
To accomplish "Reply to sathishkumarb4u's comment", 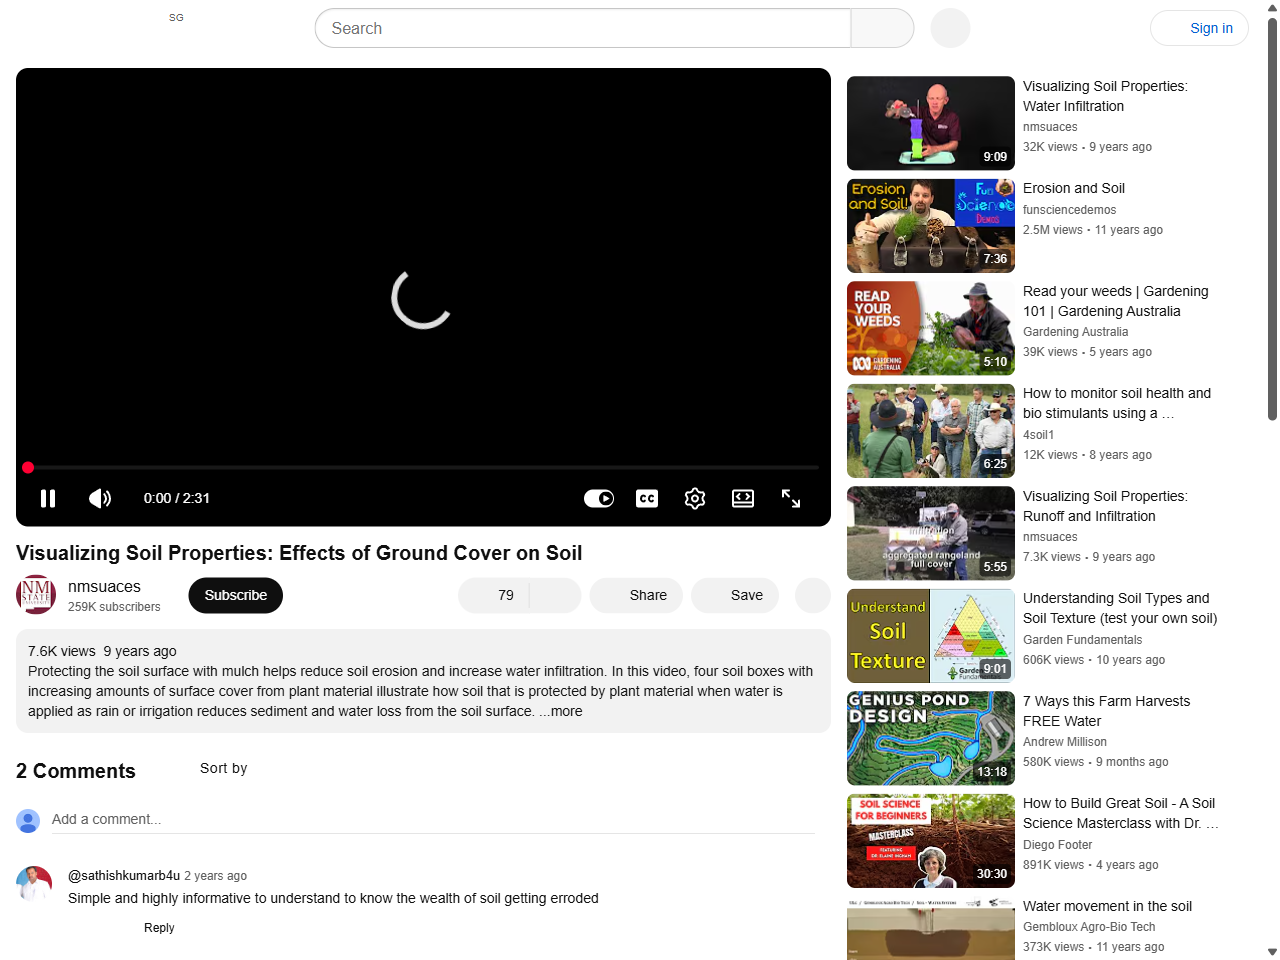I will pos(159,928).
